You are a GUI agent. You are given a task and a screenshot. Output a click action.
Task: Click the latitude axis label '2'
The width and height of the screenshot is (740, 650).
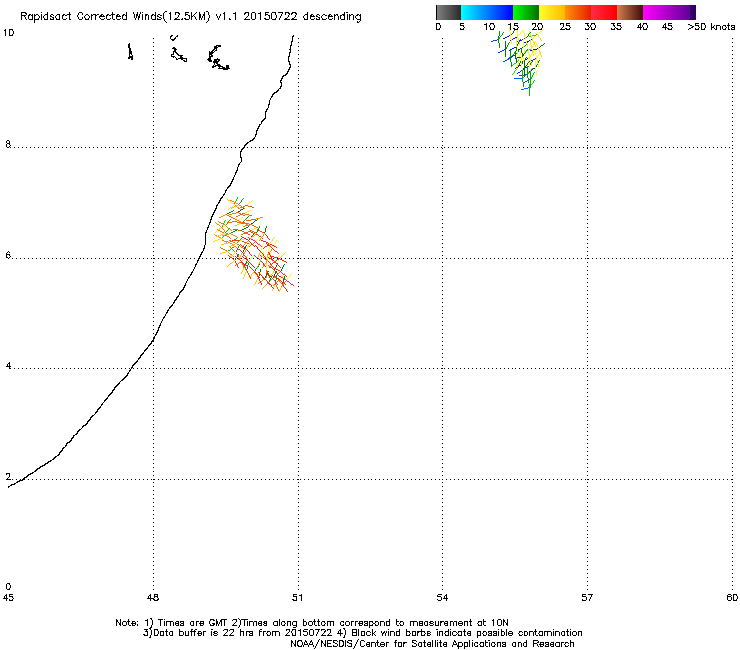pos(8,477)
